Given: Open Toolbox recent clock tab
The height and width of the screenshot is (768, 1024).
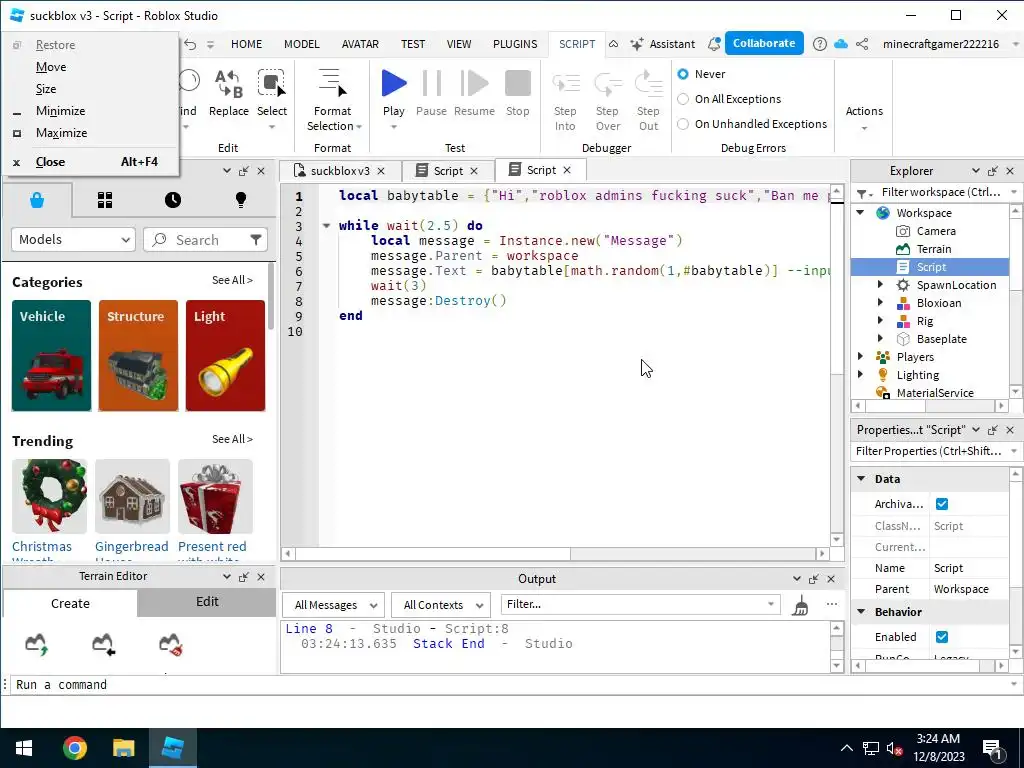Looking at the screenshot, I should [x=173, y=200].
